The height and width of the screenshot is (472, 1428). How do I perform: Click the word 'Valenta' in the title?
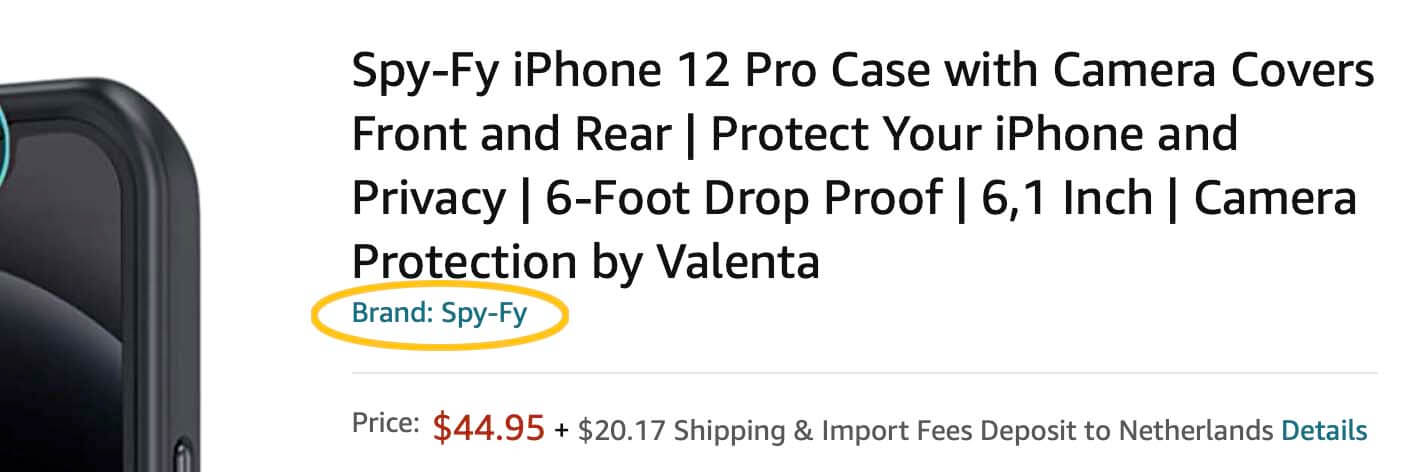(738, 262)
